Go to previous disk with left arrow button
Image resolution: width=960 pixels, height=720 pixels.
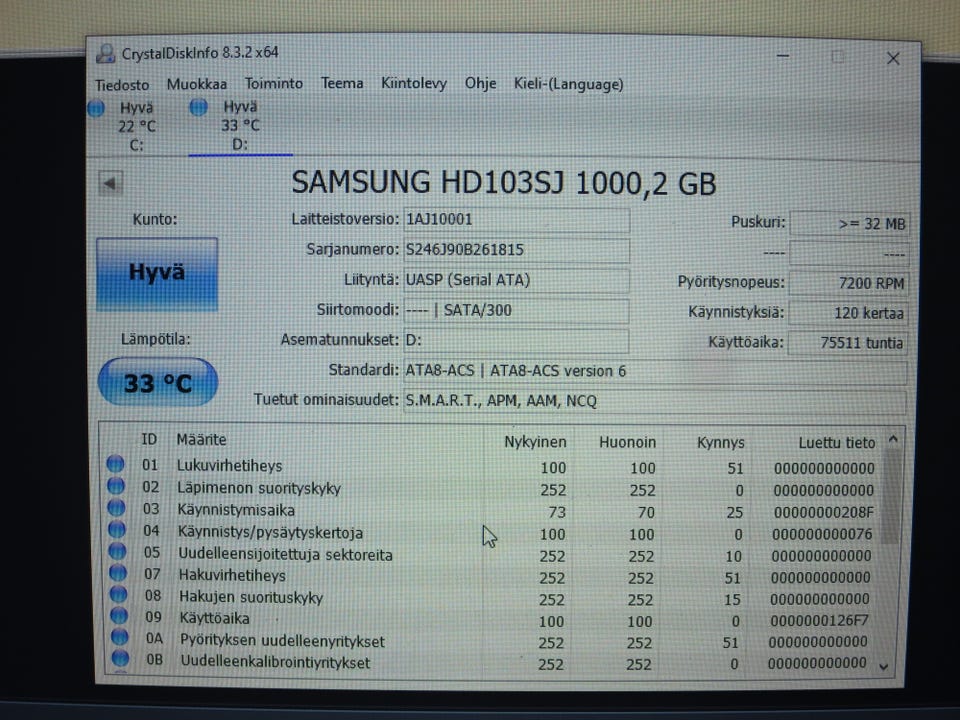(110, 183)
